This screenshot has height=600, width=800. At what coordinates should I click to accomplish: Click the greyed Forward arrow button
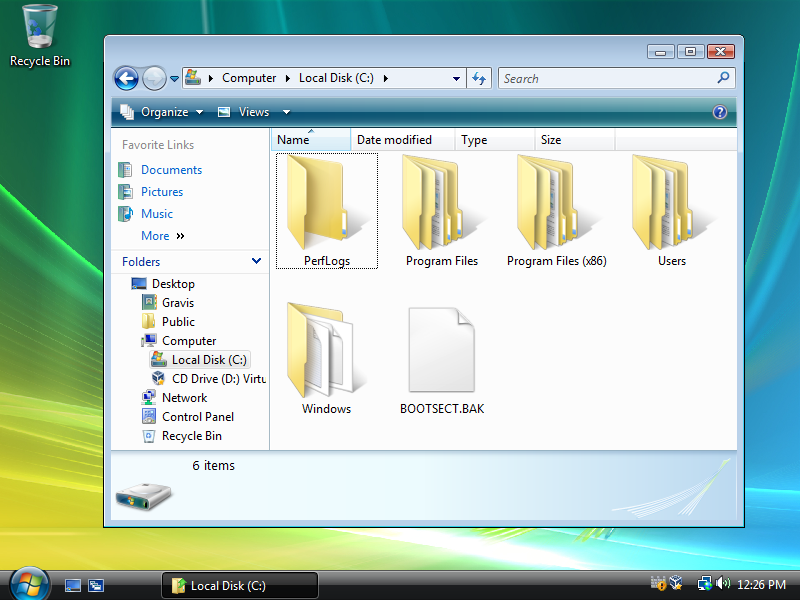154,79
